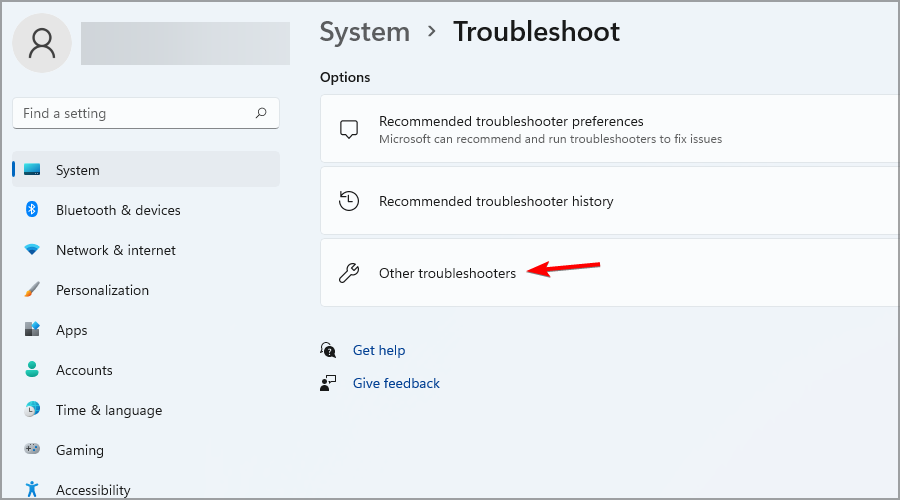Click the Apps icon in sidebar
Image resolution: width=900 pixels, height=500 pixels.
32,329
